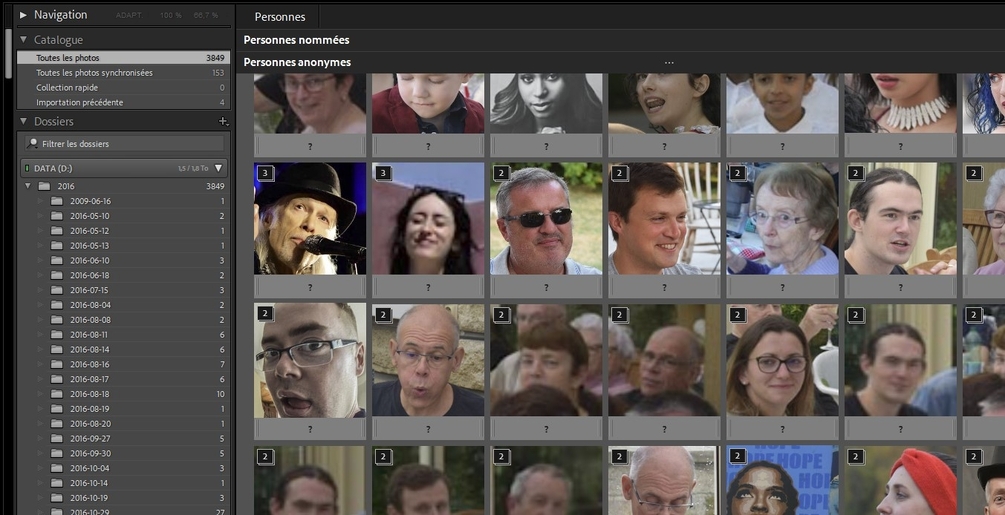Select the Personnes tab

[x=280, y=17]
